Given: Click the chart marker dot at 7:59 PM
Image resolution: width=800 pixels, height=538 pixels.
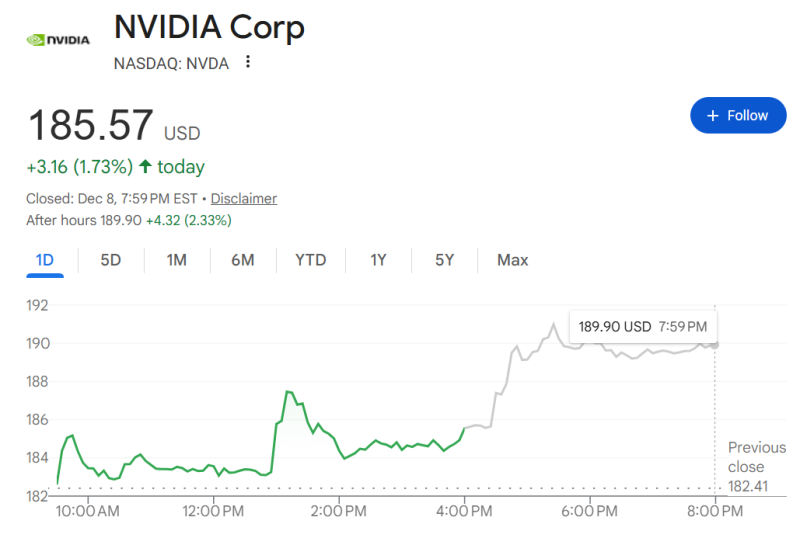Looking at the screenshot, I should point(715,343).
